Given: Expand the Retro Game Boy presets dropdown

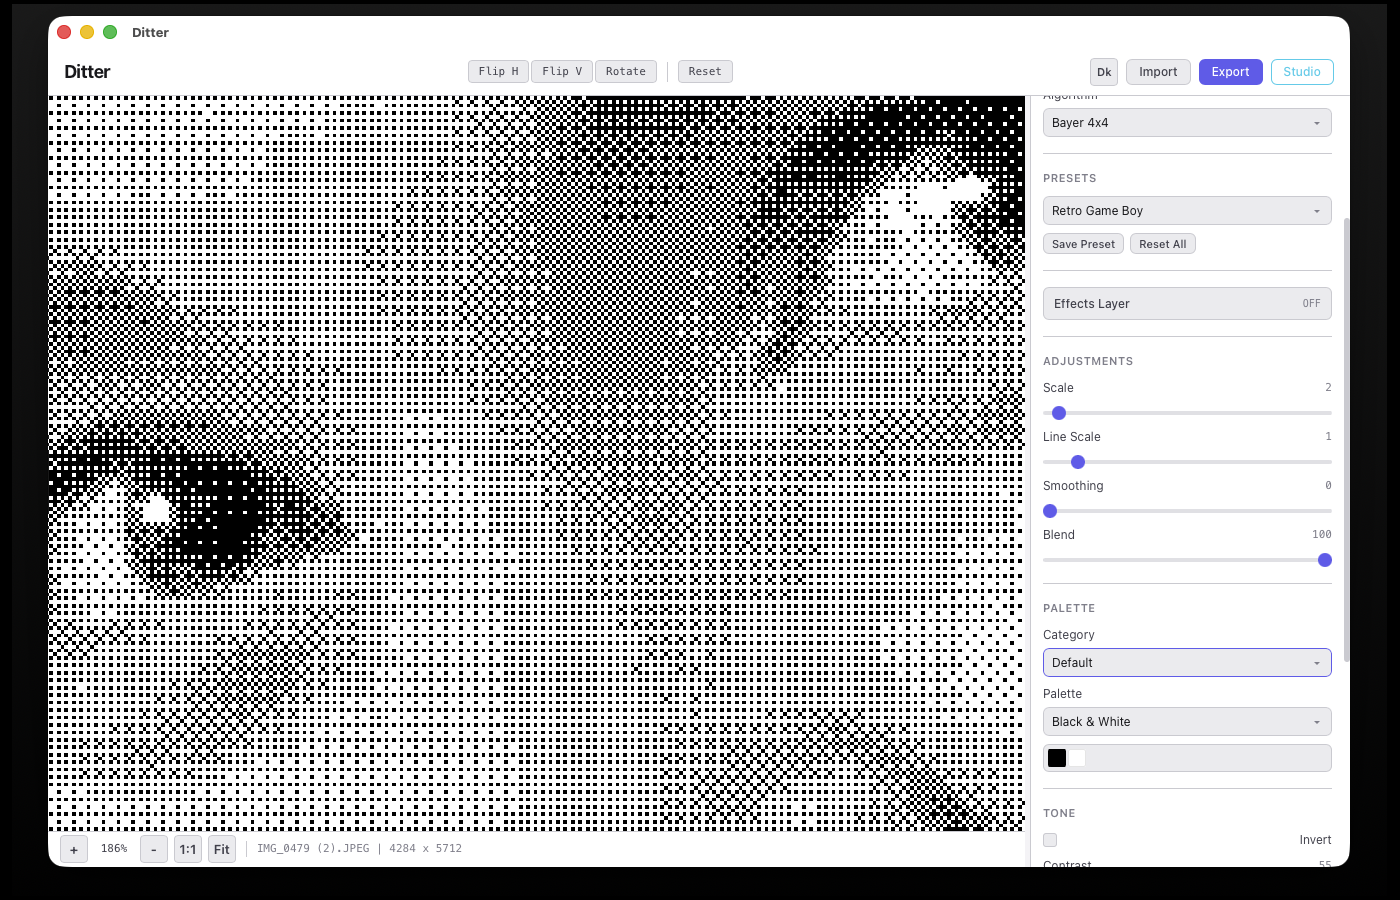Looking at the screenshot, I should click(1187, 211).
